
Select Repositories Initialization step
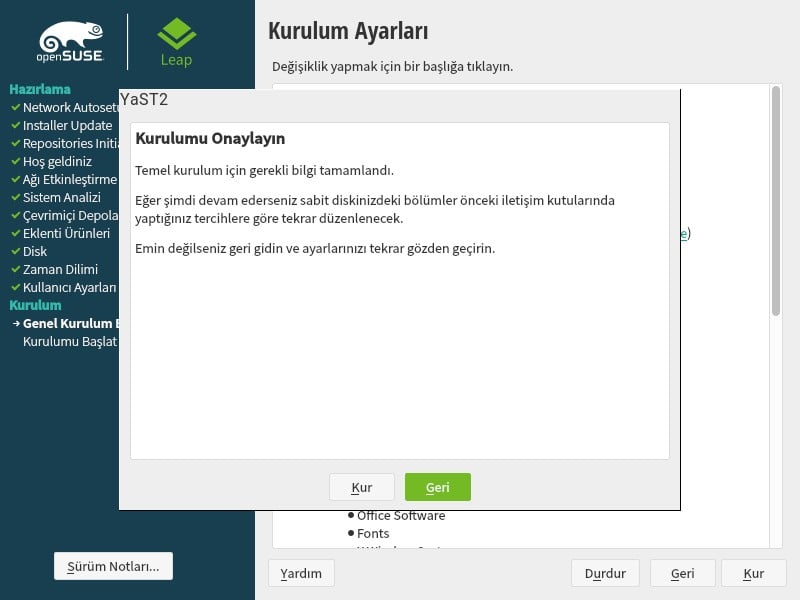70,143
